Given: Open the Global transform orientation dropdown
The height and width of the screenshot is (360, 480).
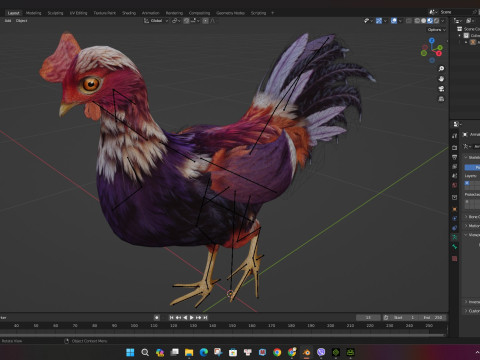Looking at the screenshot, I should click(x=156, y=21).
